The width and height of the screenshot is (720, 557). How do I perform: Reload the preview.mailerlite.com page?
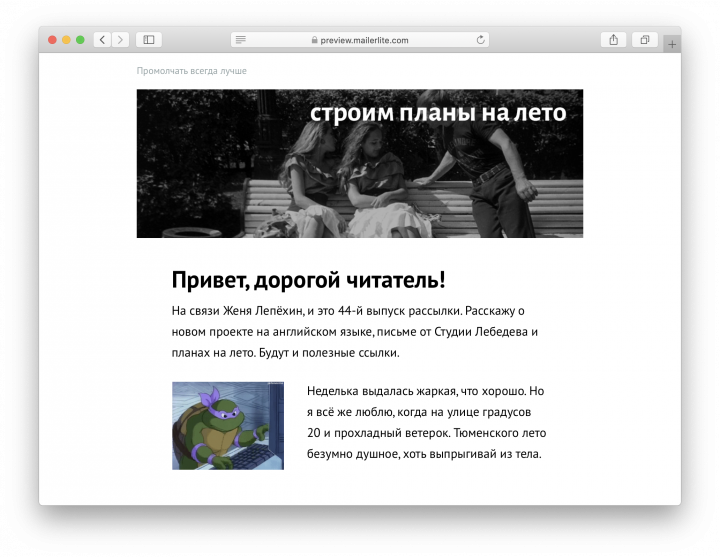pos(481,40)
